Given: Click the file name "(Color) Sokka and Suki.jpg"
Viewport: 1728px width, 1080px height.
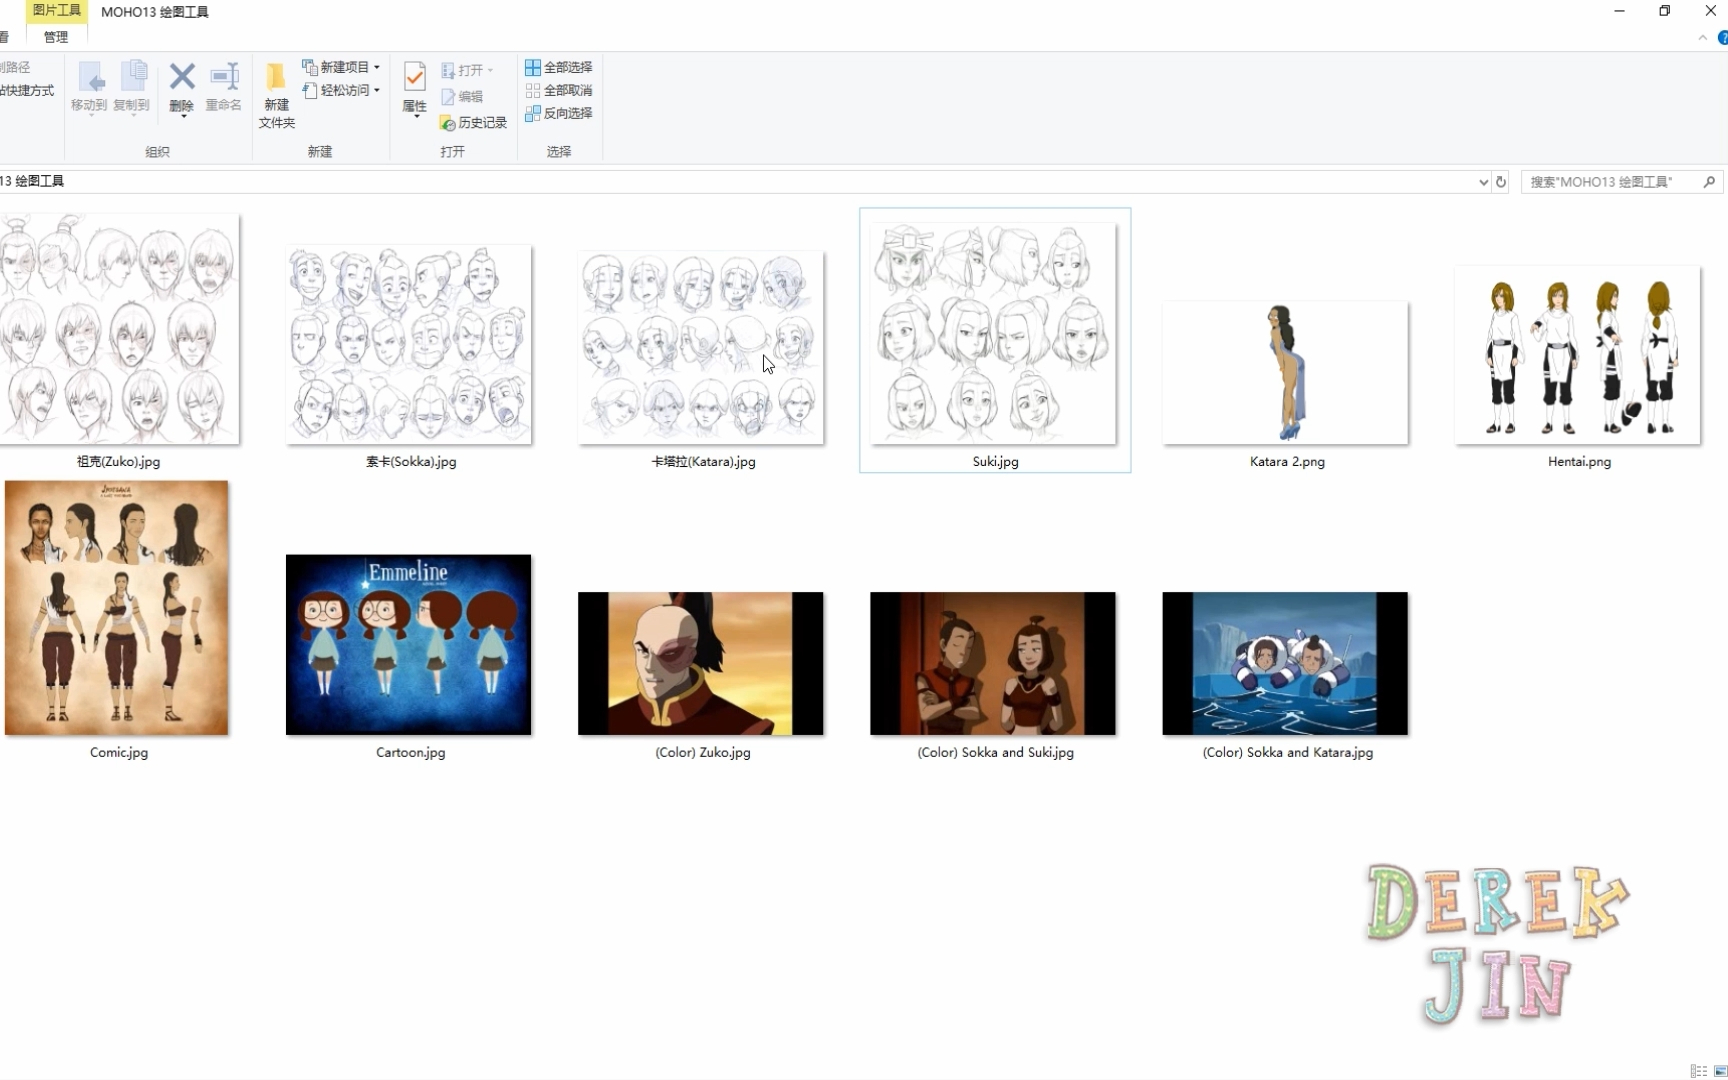Looking at the screenshot, I should [x=995, y=753].
